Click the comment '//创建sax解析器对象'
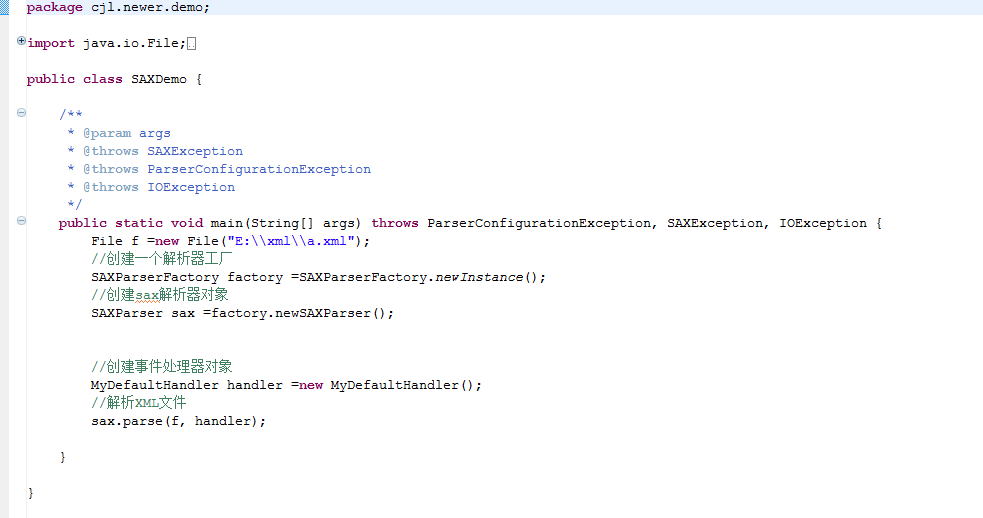 [159, 295]
